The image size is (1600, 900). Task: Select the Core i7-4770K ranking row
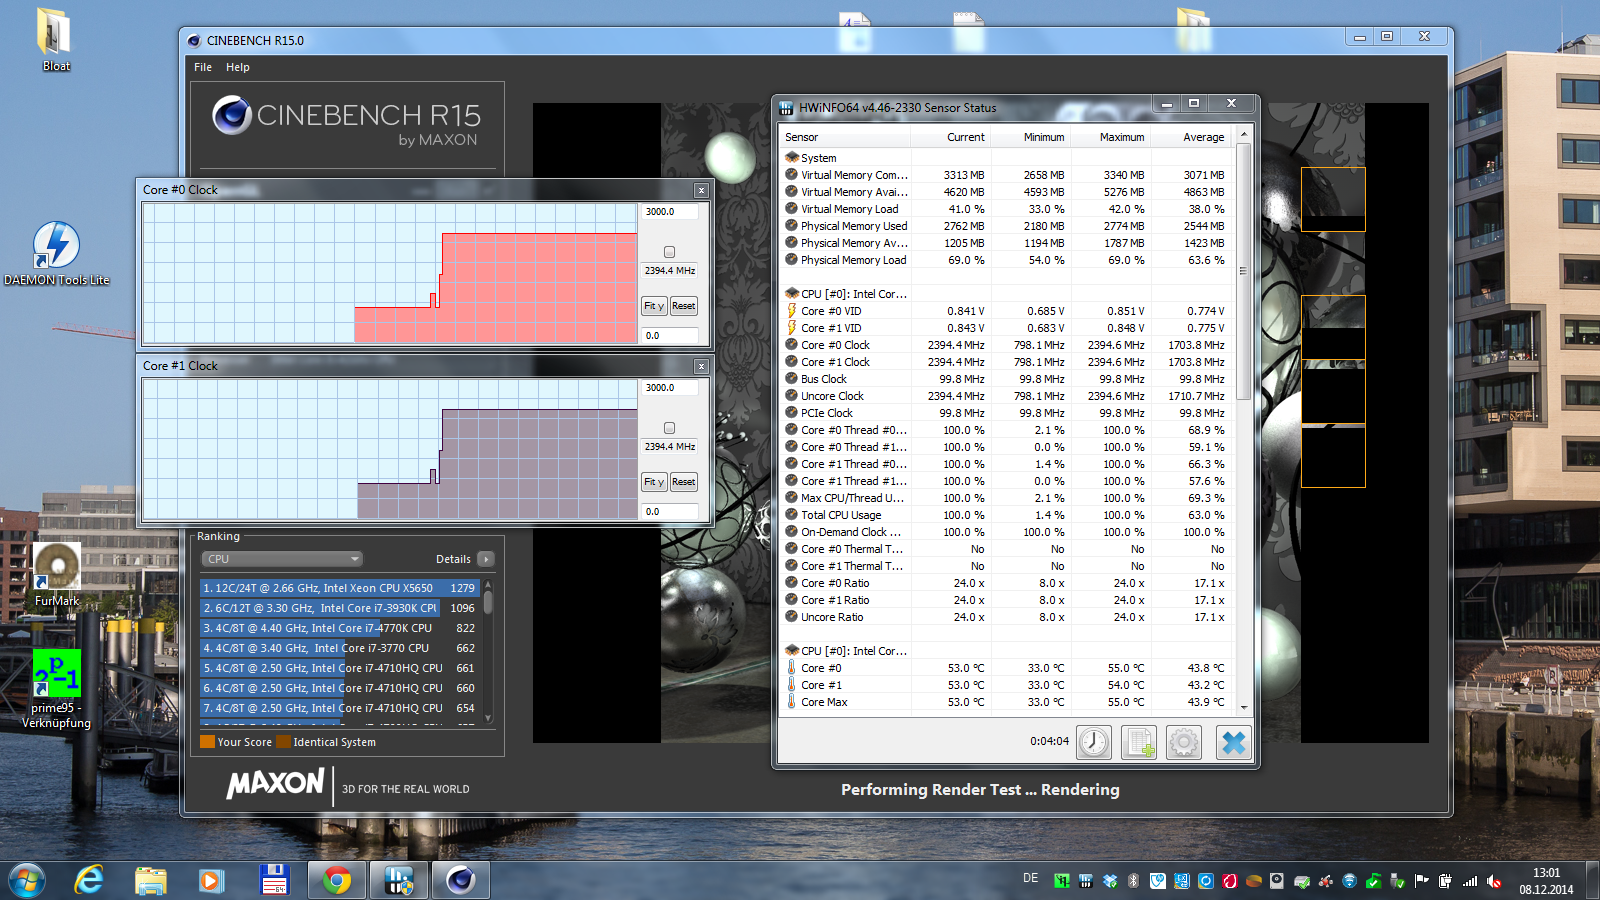click(340, 628)
